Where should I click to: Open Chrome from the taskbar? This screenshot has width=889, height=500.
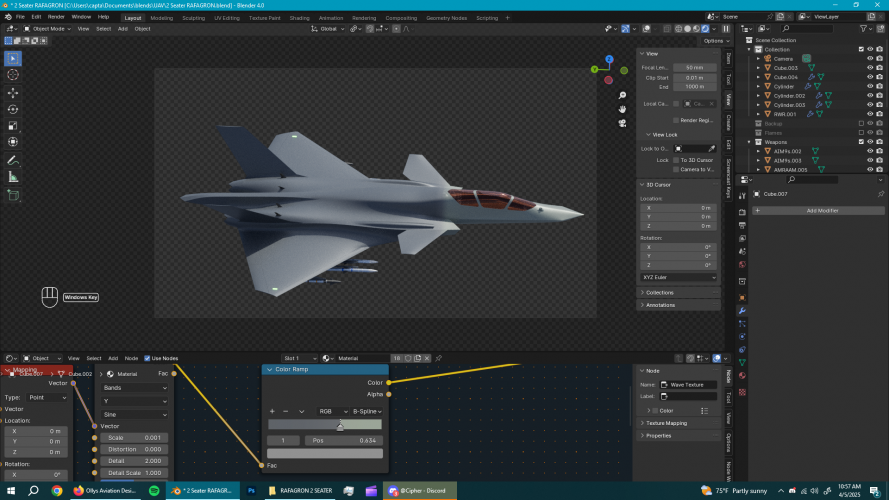click(57, 490)
